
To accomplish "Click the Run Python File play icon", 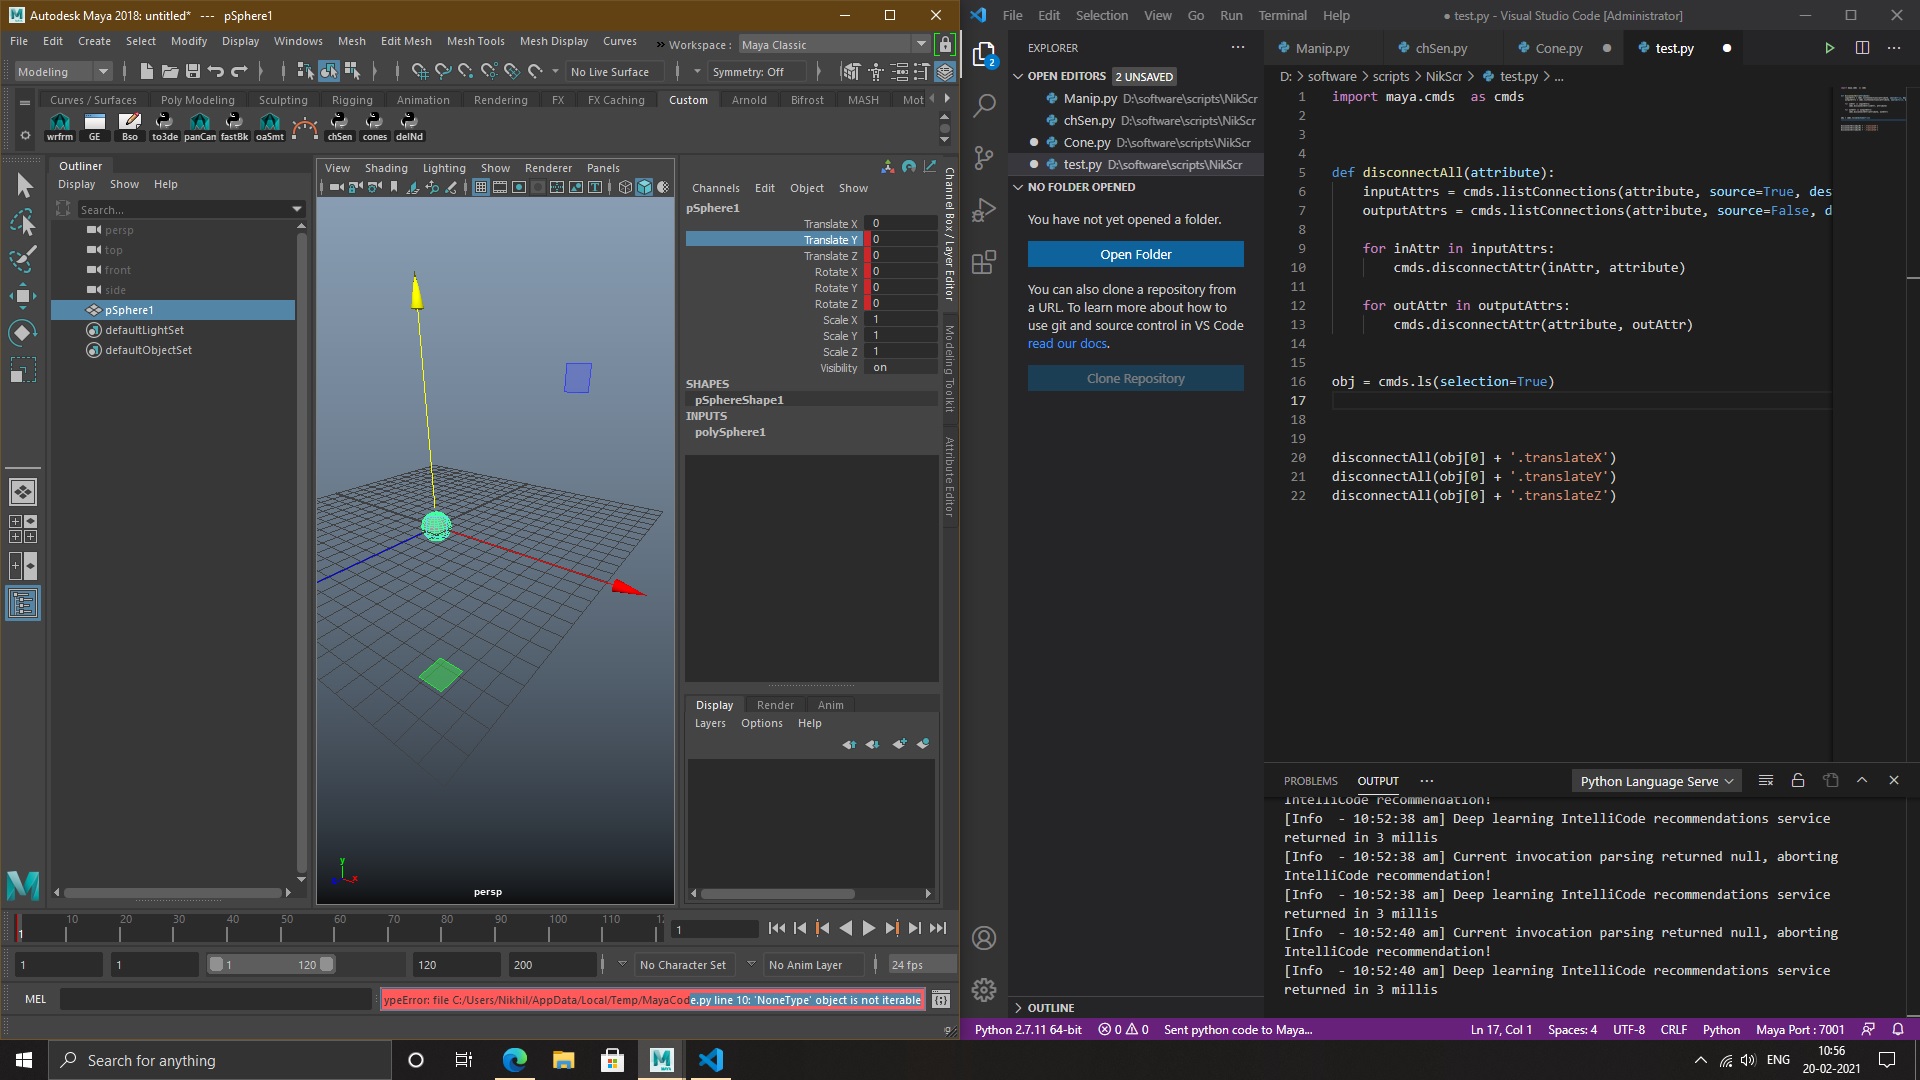I will (x=1829, y=48).
